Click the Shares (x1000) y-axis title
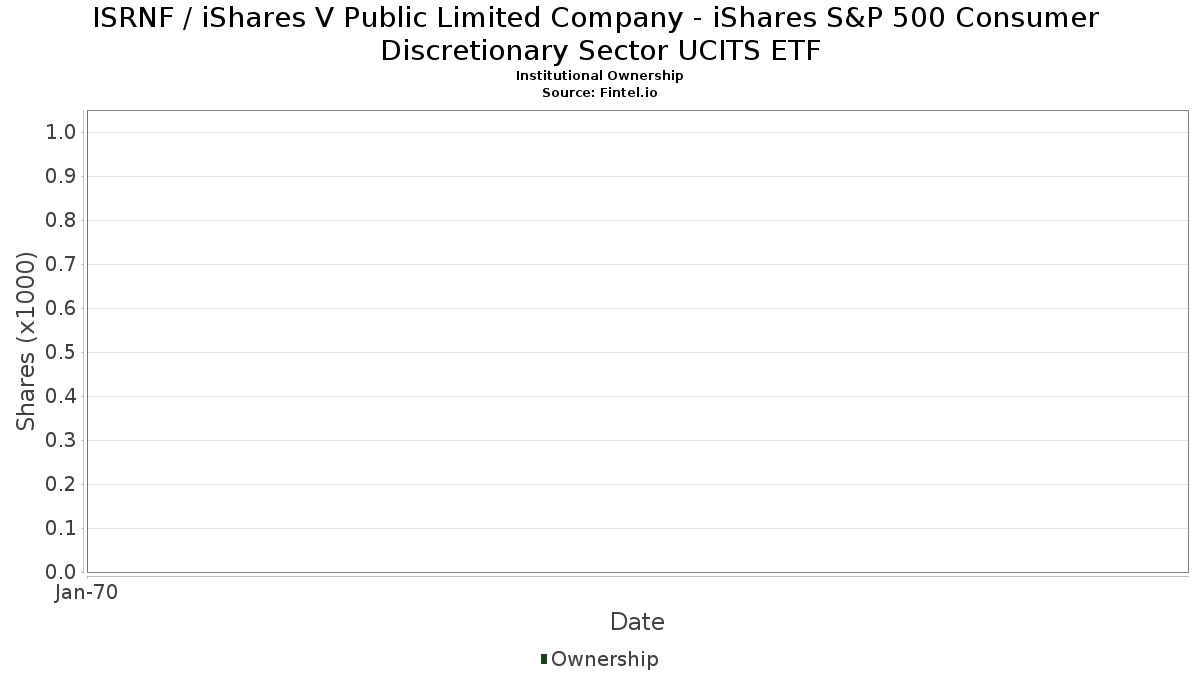The image size is (1200, 675). tap(27, 342)
